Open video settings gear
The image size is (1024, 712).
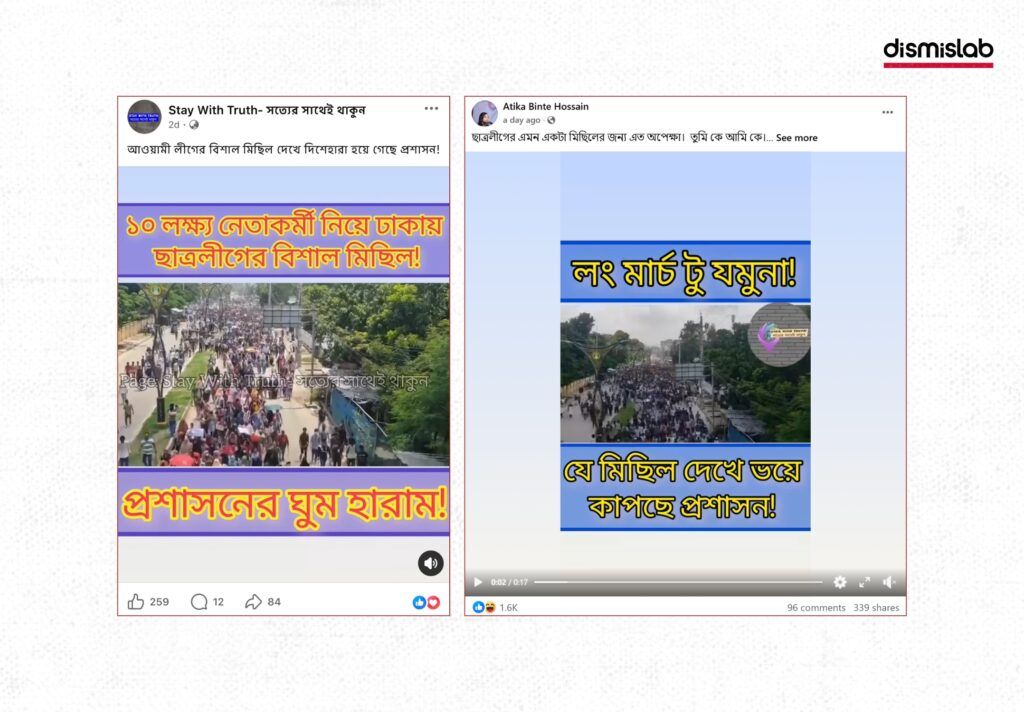point(840,582)
